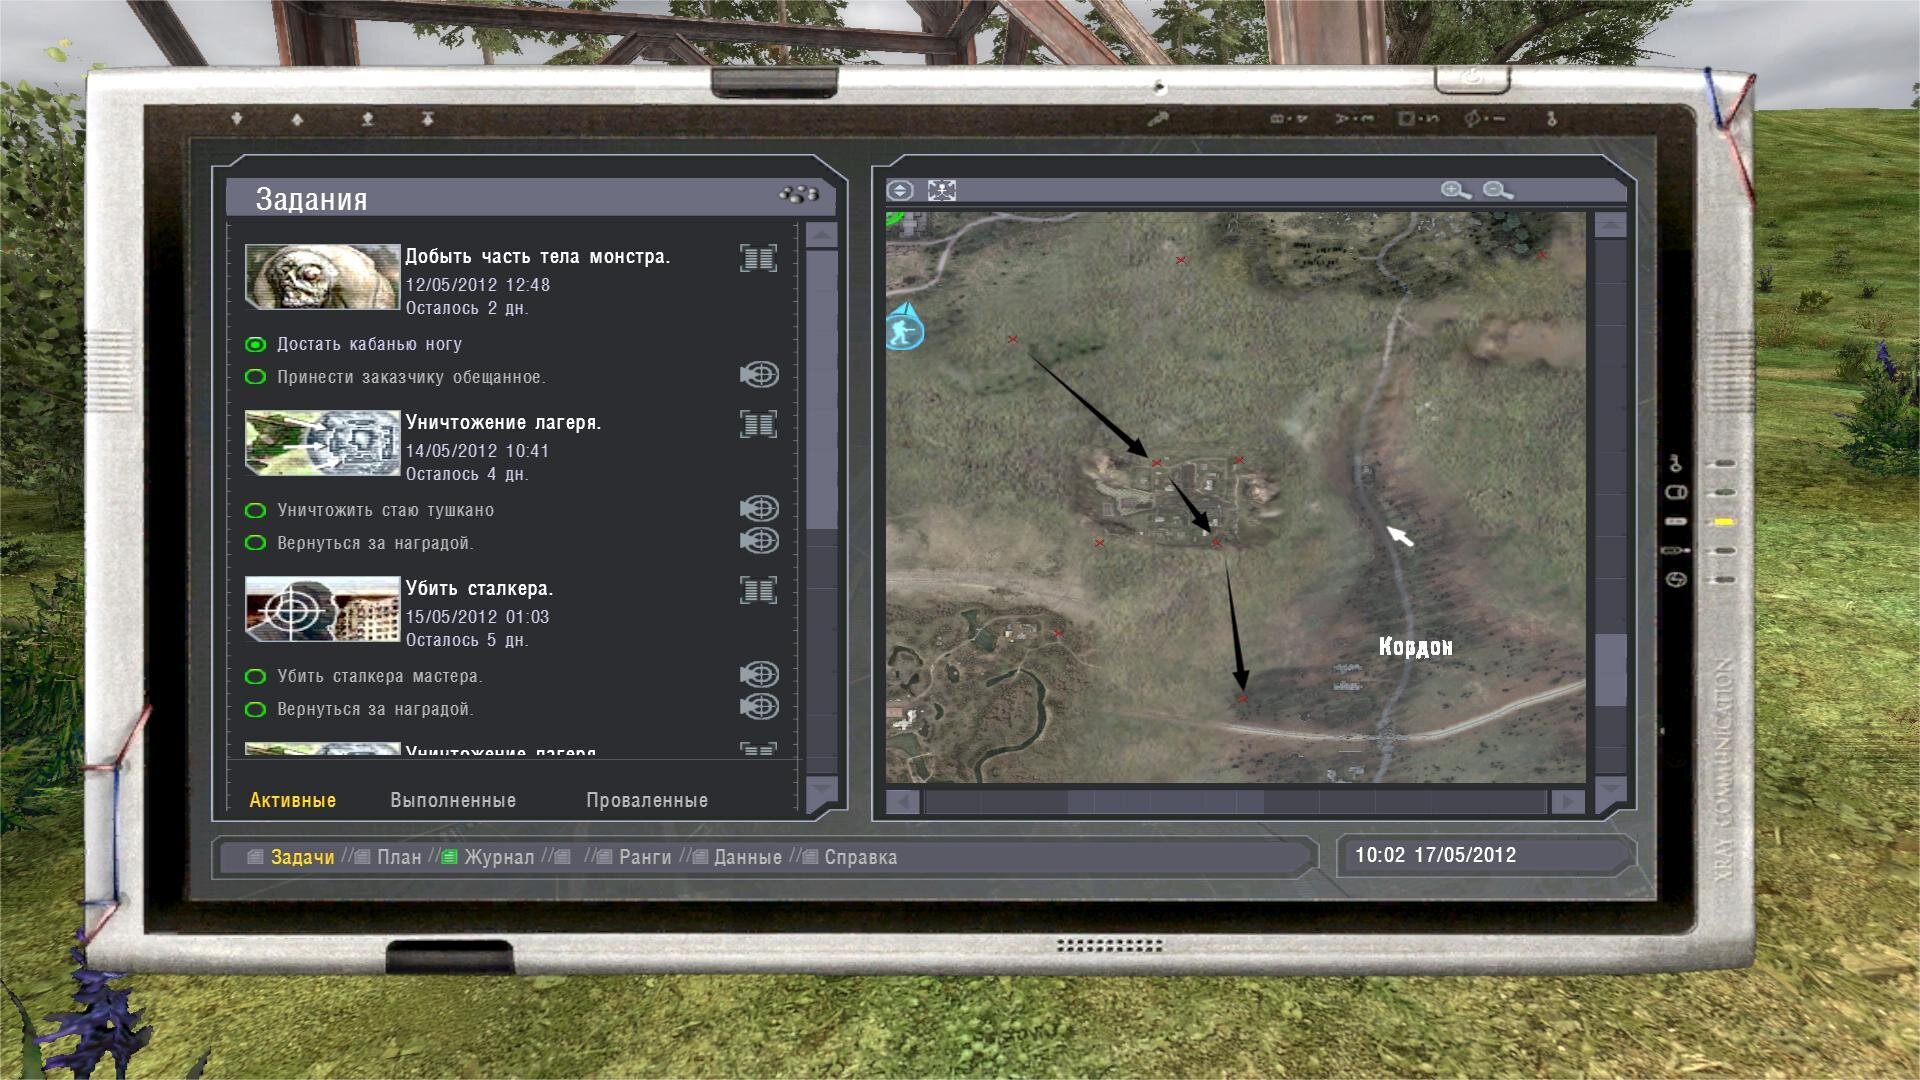Click the PDA power button
Image resolution: width=1920 pixels, height=1080 pixels.
(x=1471, y=79)
